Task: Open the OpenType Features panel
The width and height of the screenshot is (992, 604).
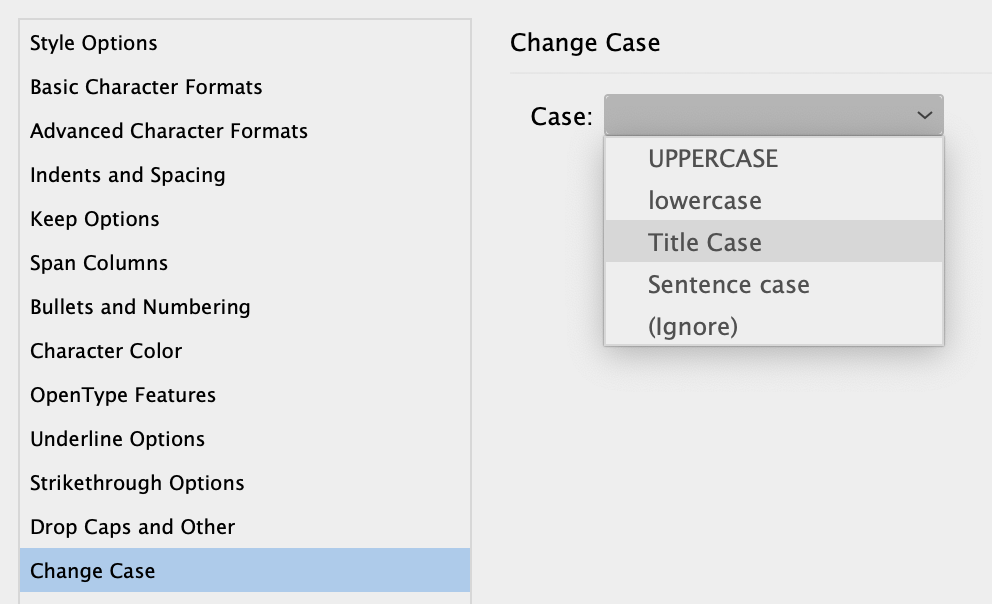Action: pyautogui.click(x=122, y=395)
